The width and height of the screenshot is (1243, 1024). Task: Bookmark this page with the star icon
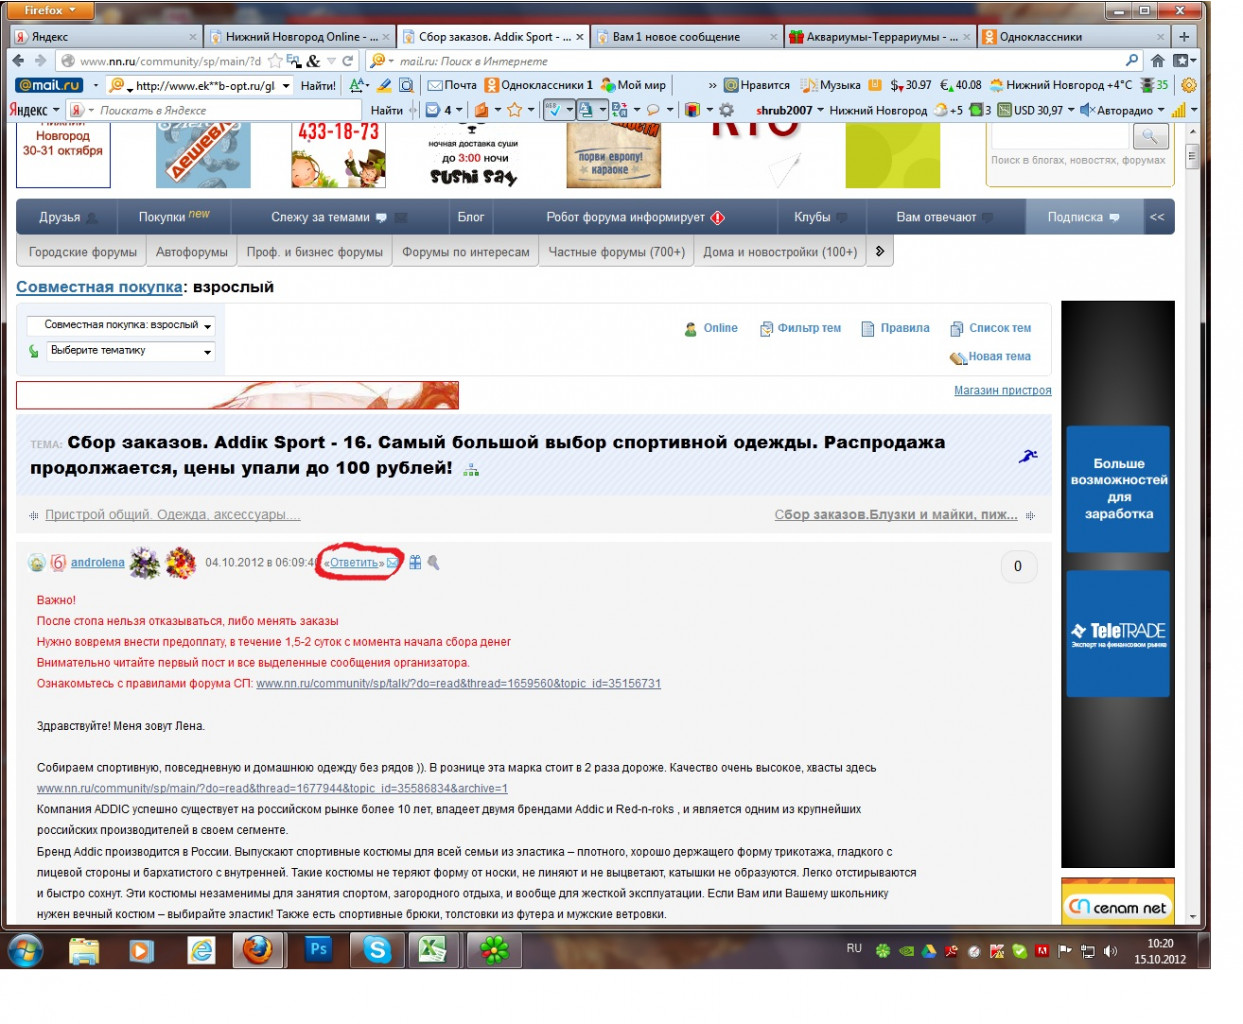pos(275,61)
